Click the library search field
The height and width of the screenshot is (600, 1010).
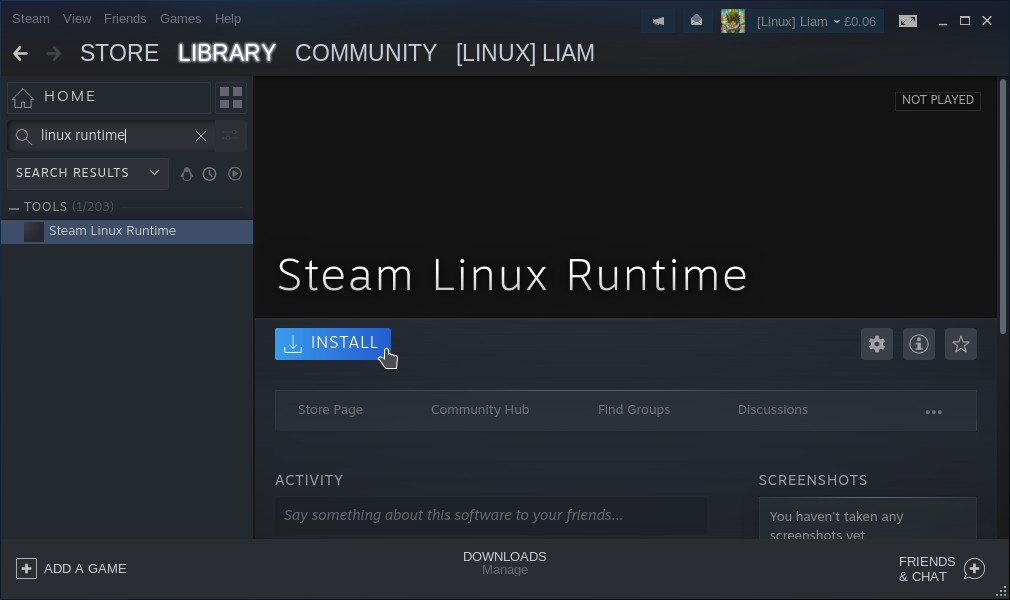(x=111, y=135)
